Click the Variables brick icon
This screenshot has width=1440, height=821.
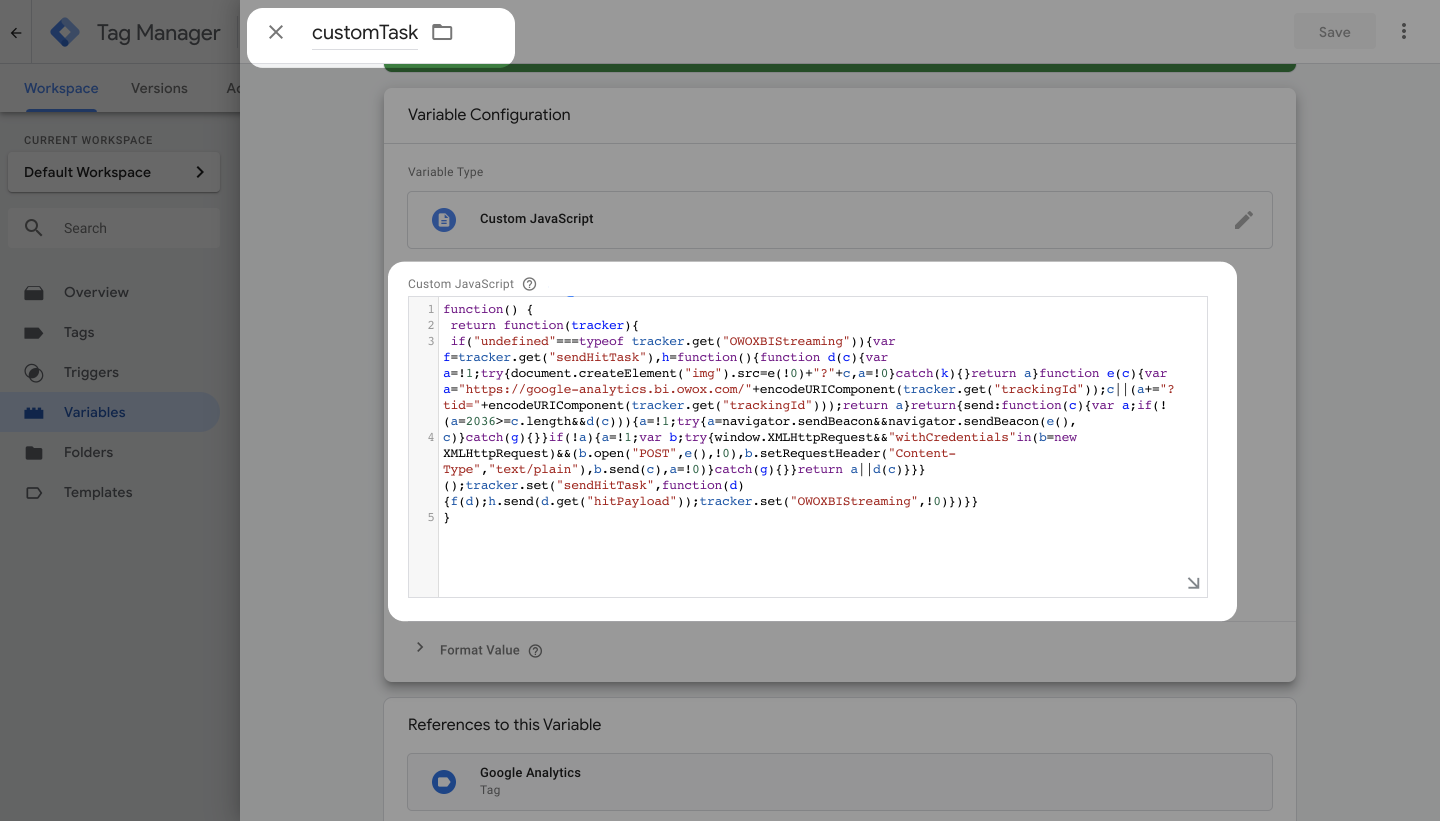point(34,412)
